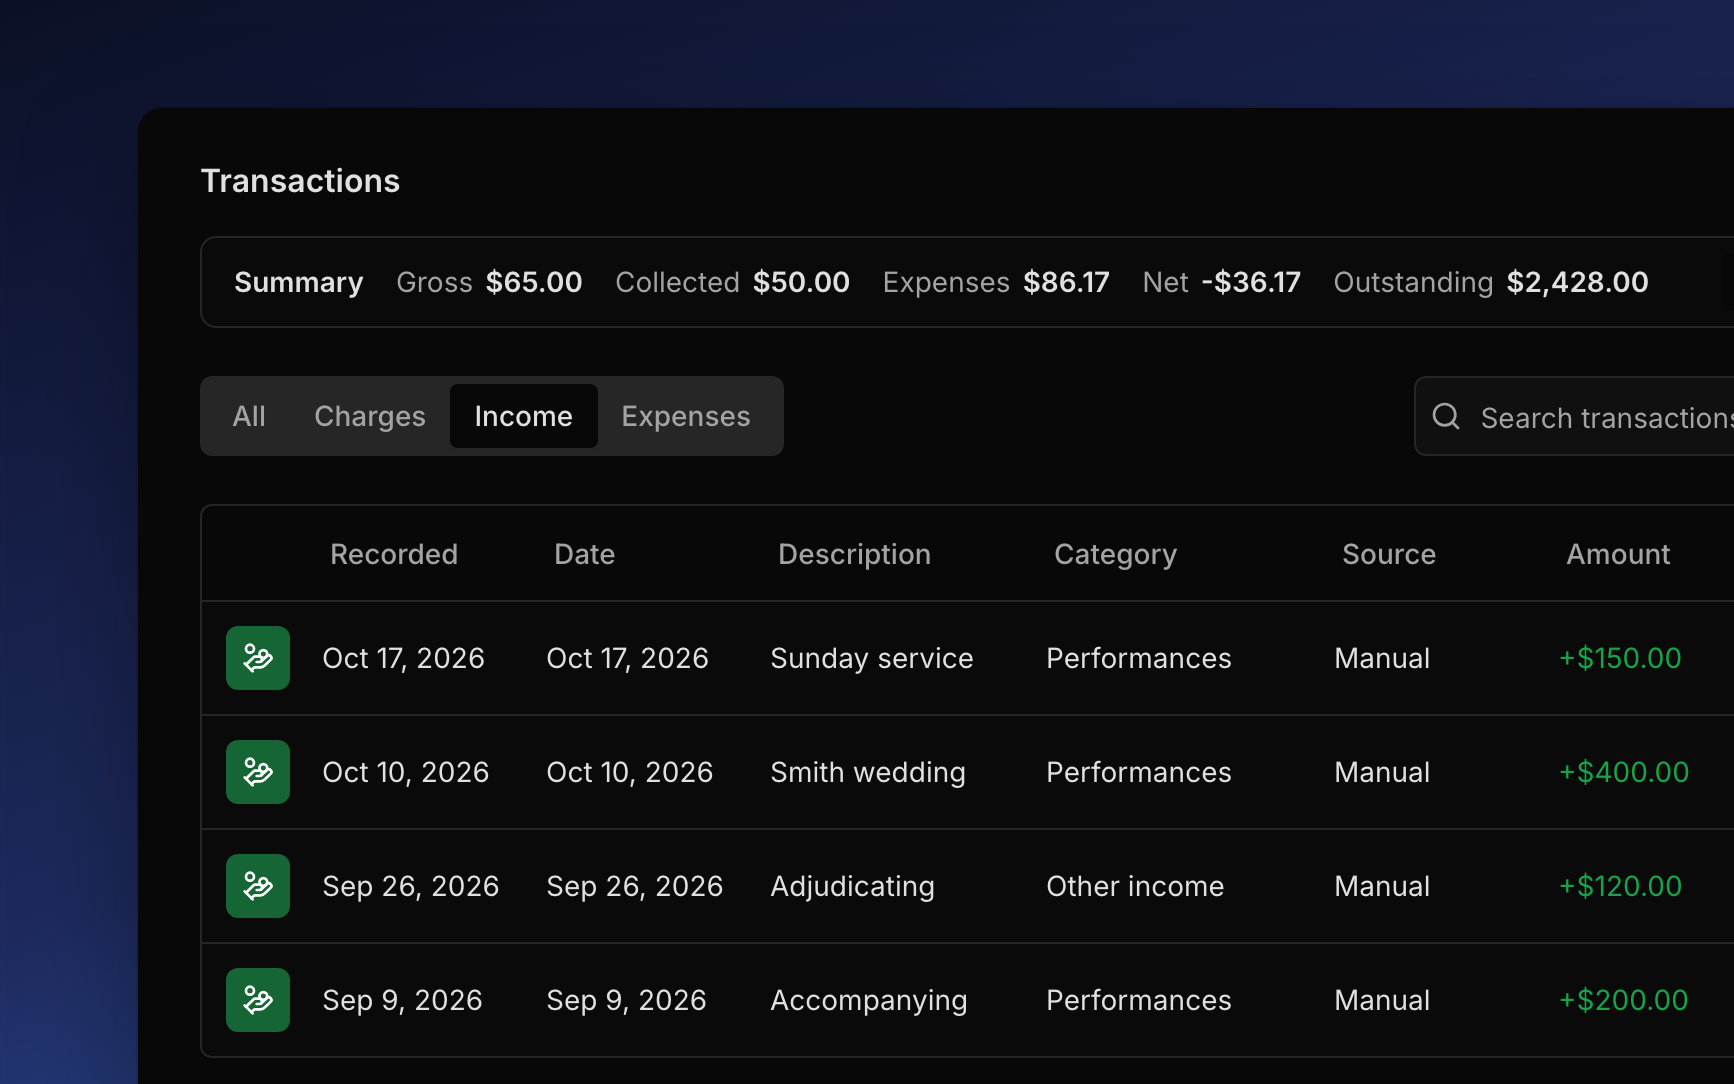Click the Date column header
The width and height of the screenshot is (1734, 1084).
(585, 554)
